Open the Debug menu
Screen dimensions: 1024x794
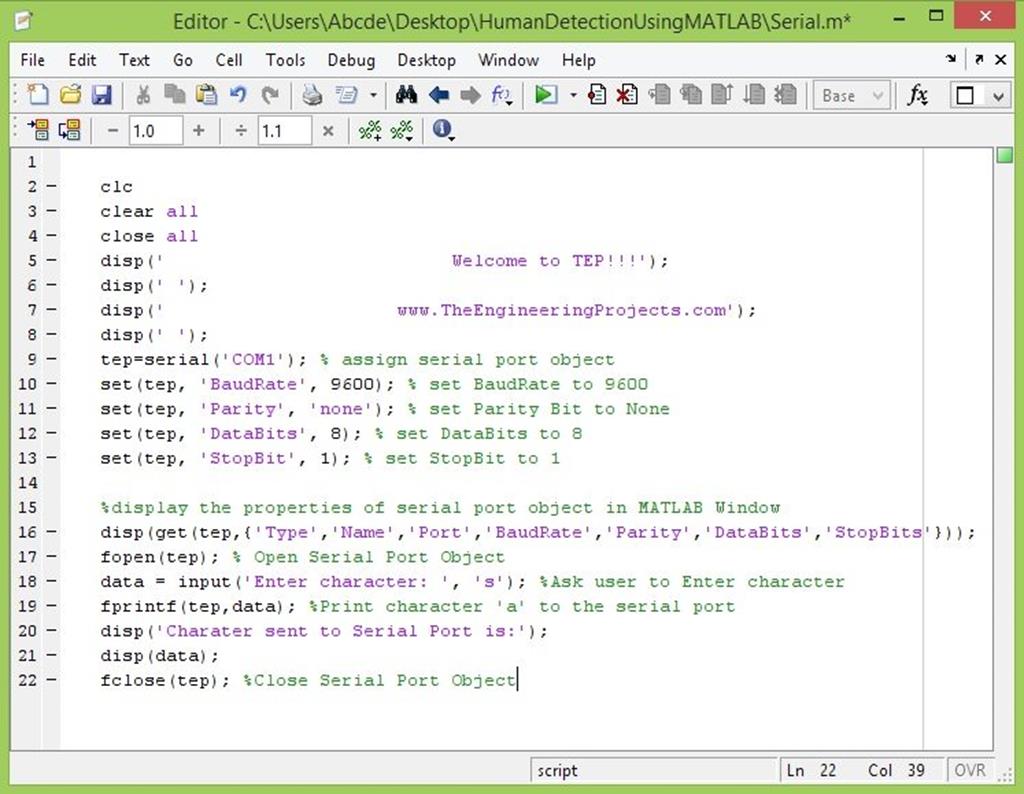(350, 60)
